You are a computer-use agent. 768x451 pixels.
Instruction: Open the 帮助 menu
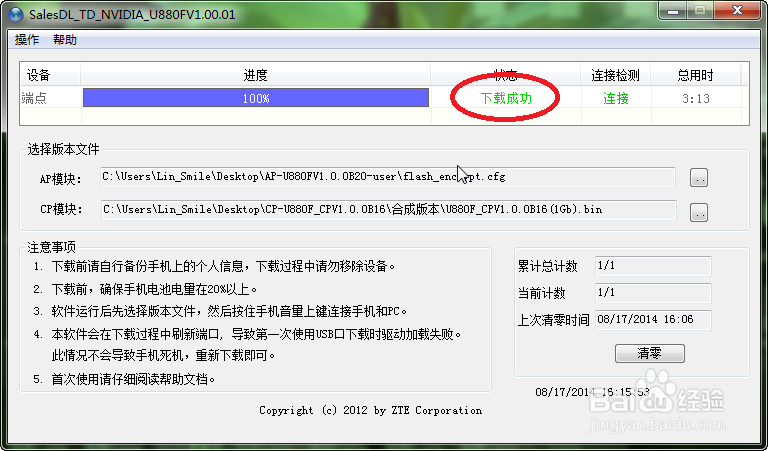point(65,40)
